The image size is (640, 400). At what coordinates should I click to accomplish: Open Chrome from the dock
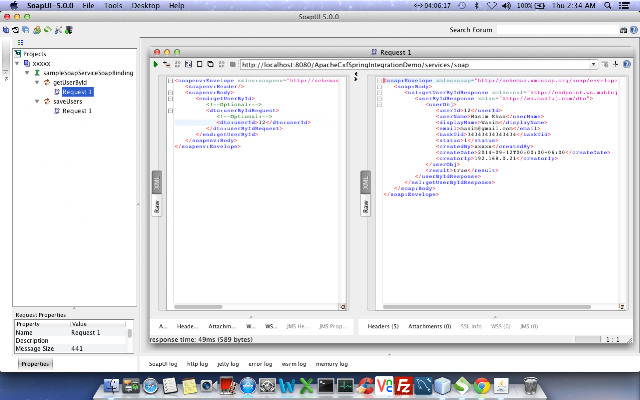tap(482, 385)
